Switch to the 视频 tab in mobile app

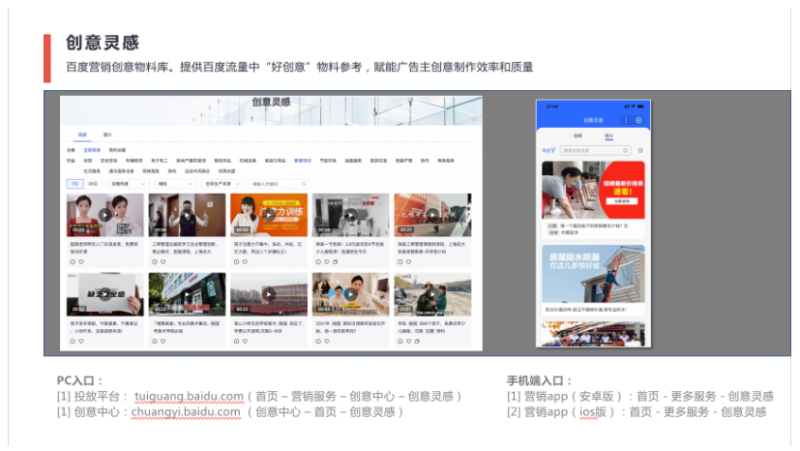tap(577, 135)
